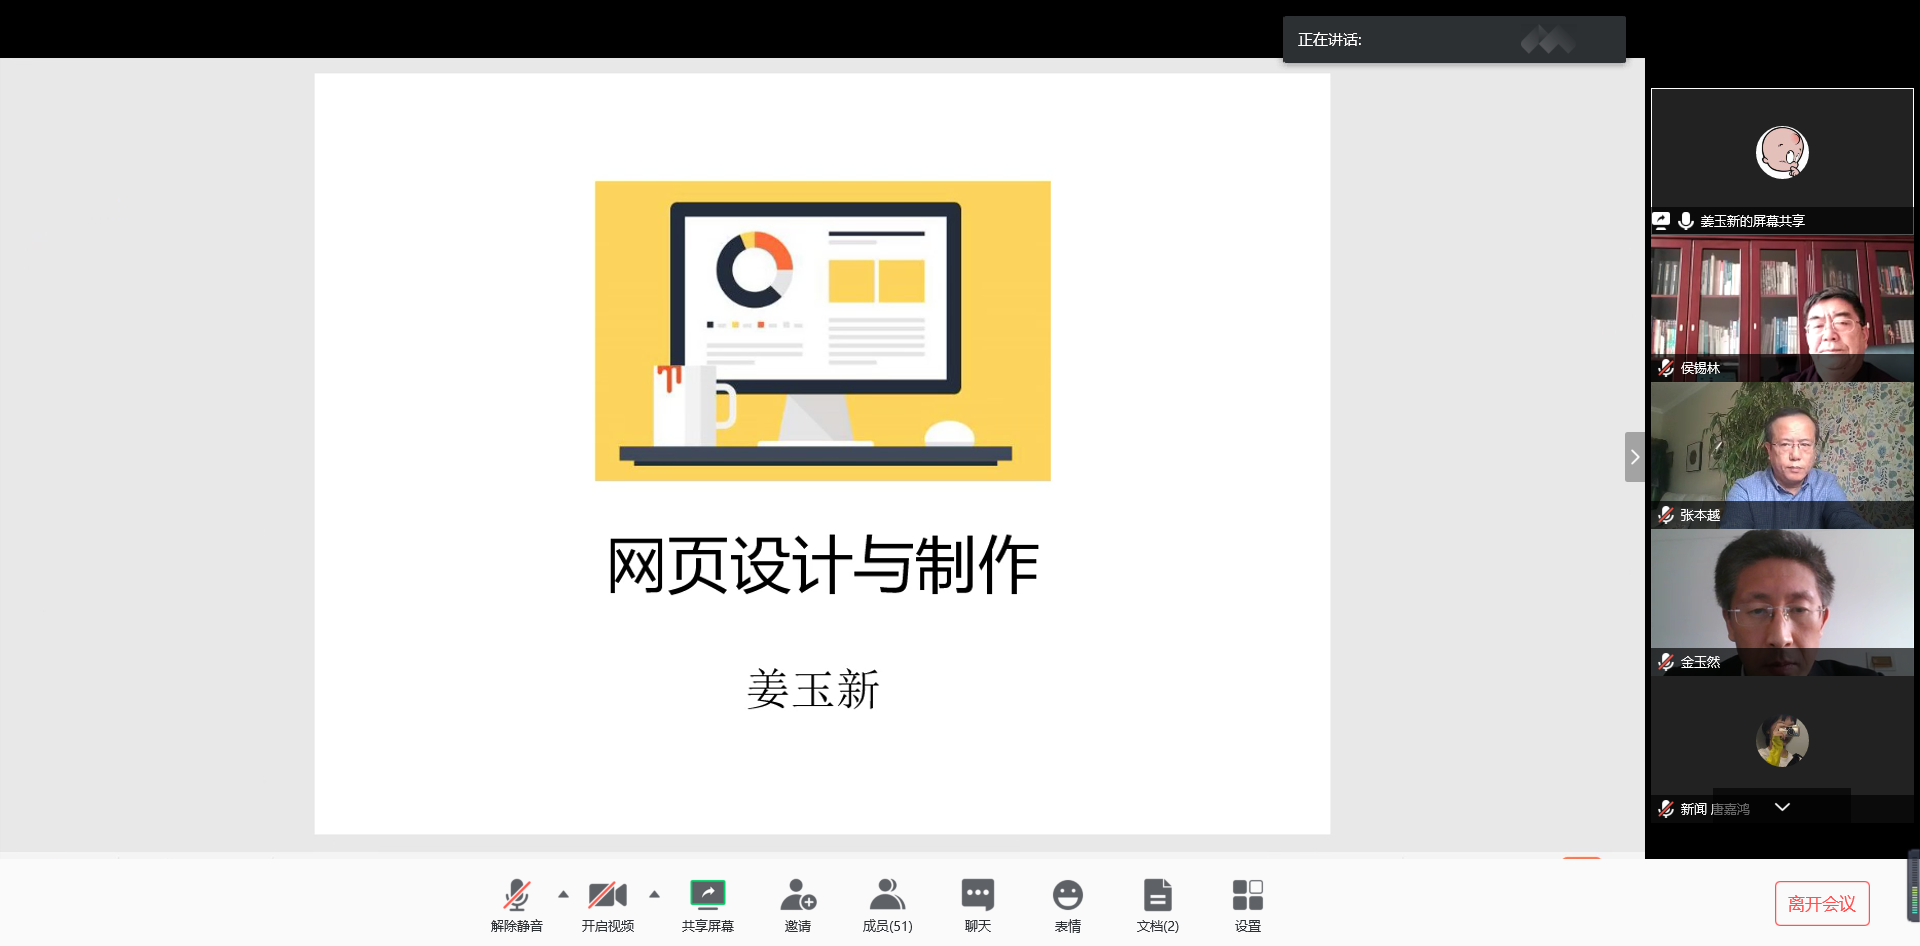Image resolution: width=1920 pixels, height=946 pixels.
Task: Open the 聊天 chat panel
Action: (977, 903)
